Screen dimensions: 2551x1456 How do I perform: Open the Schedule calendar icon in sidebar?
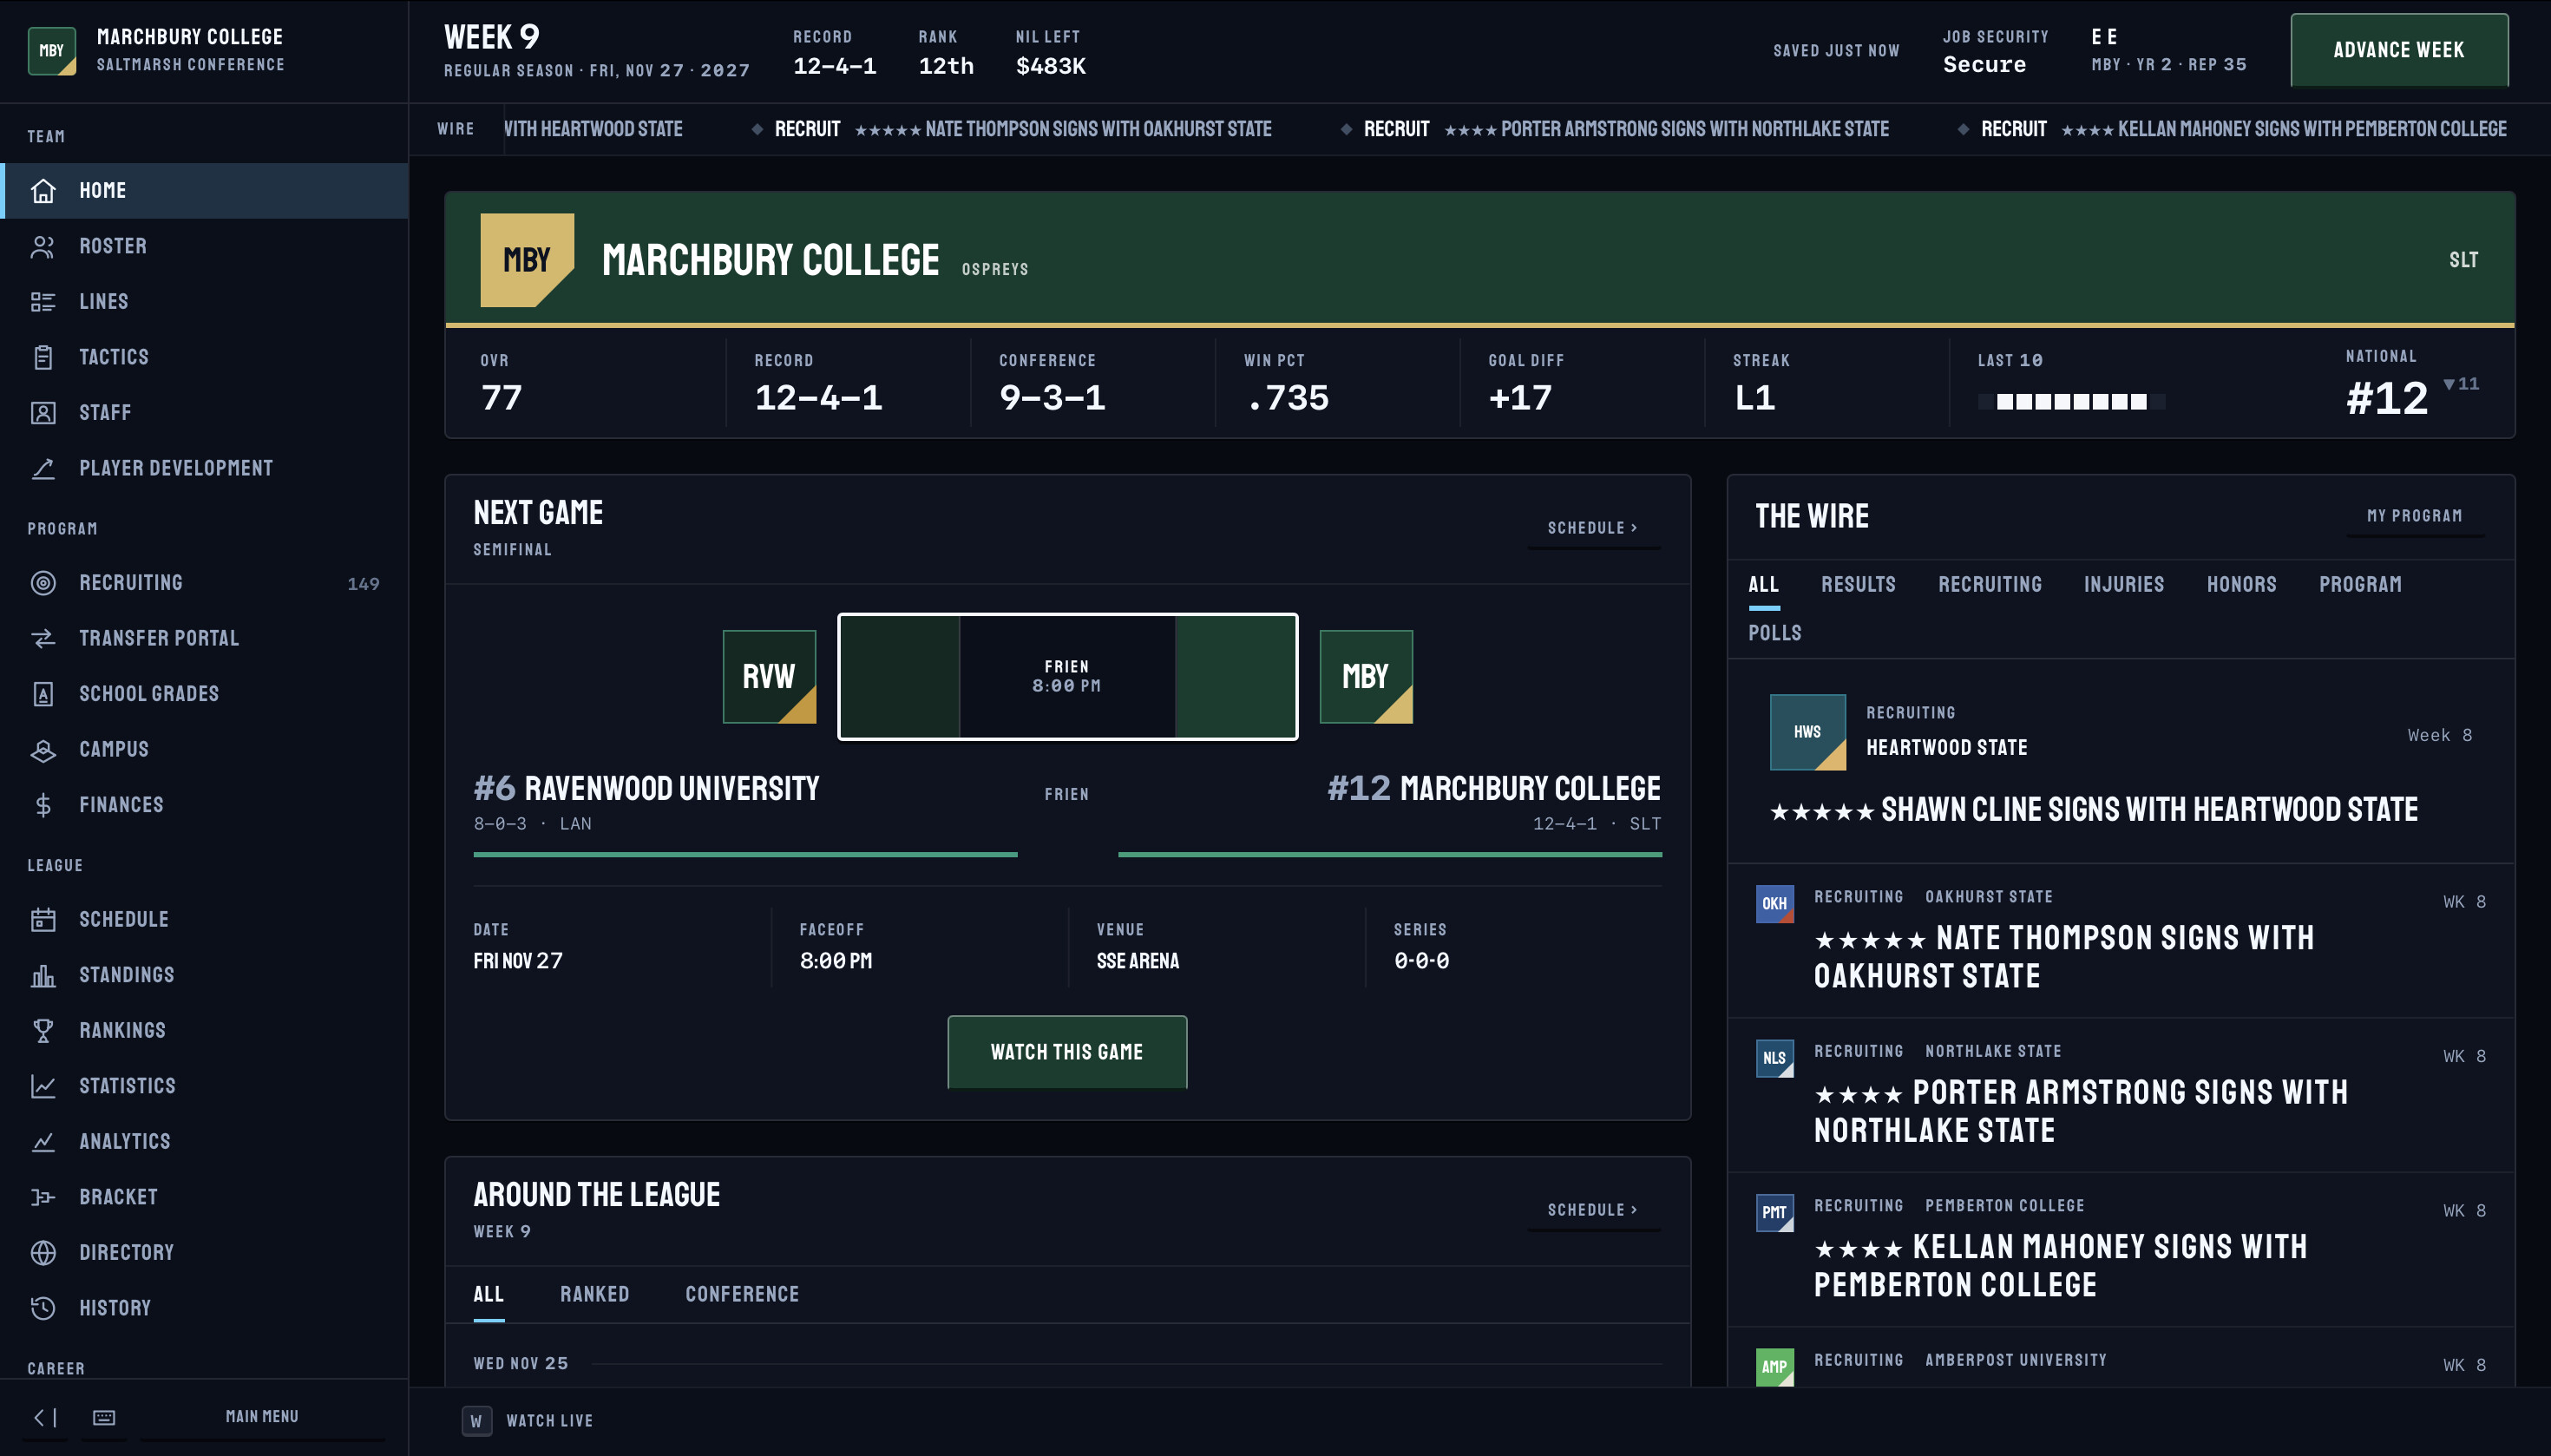coord(43,919)
